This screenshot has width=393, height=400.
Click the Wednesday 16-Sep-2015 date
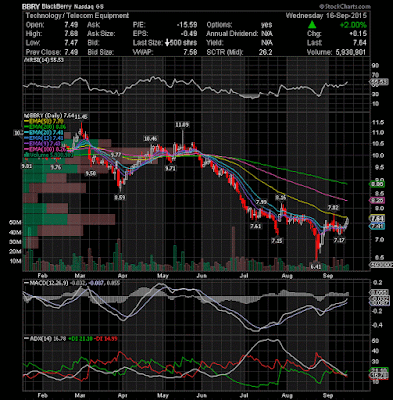pyautogui.click(x=326, y=16)
